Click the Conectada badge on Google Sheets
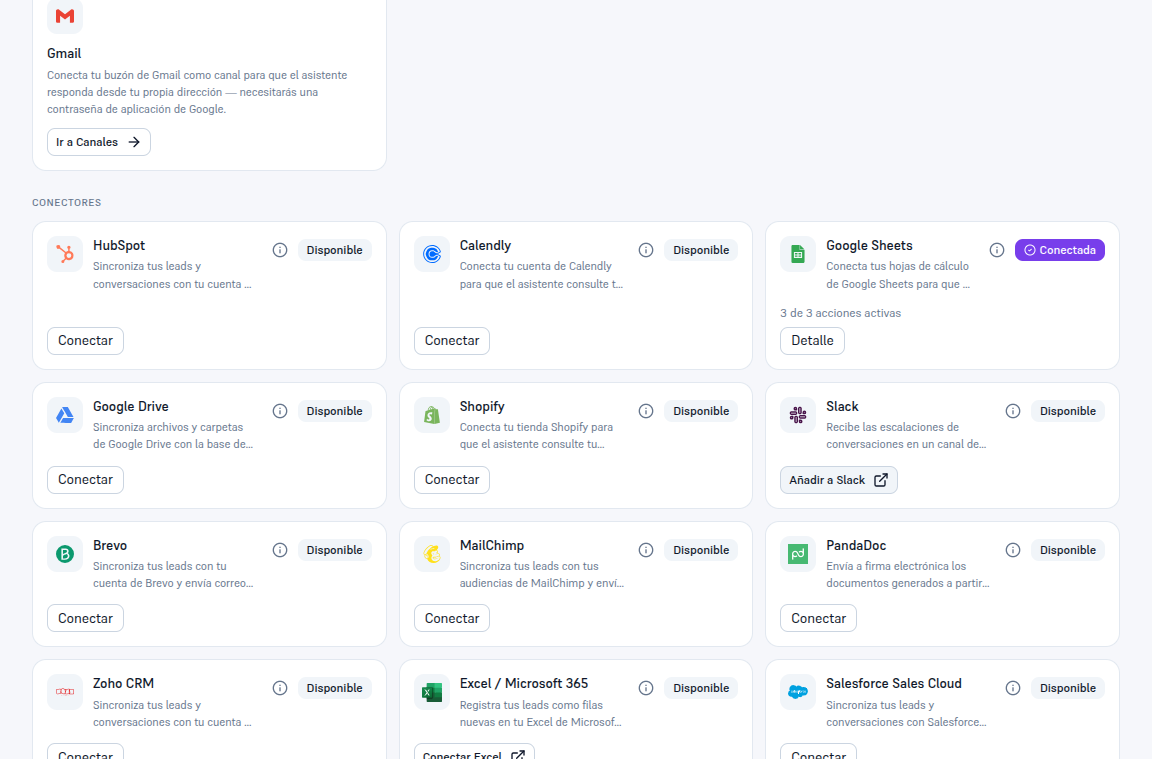The image size is (1152, 759). (1059, 250)
